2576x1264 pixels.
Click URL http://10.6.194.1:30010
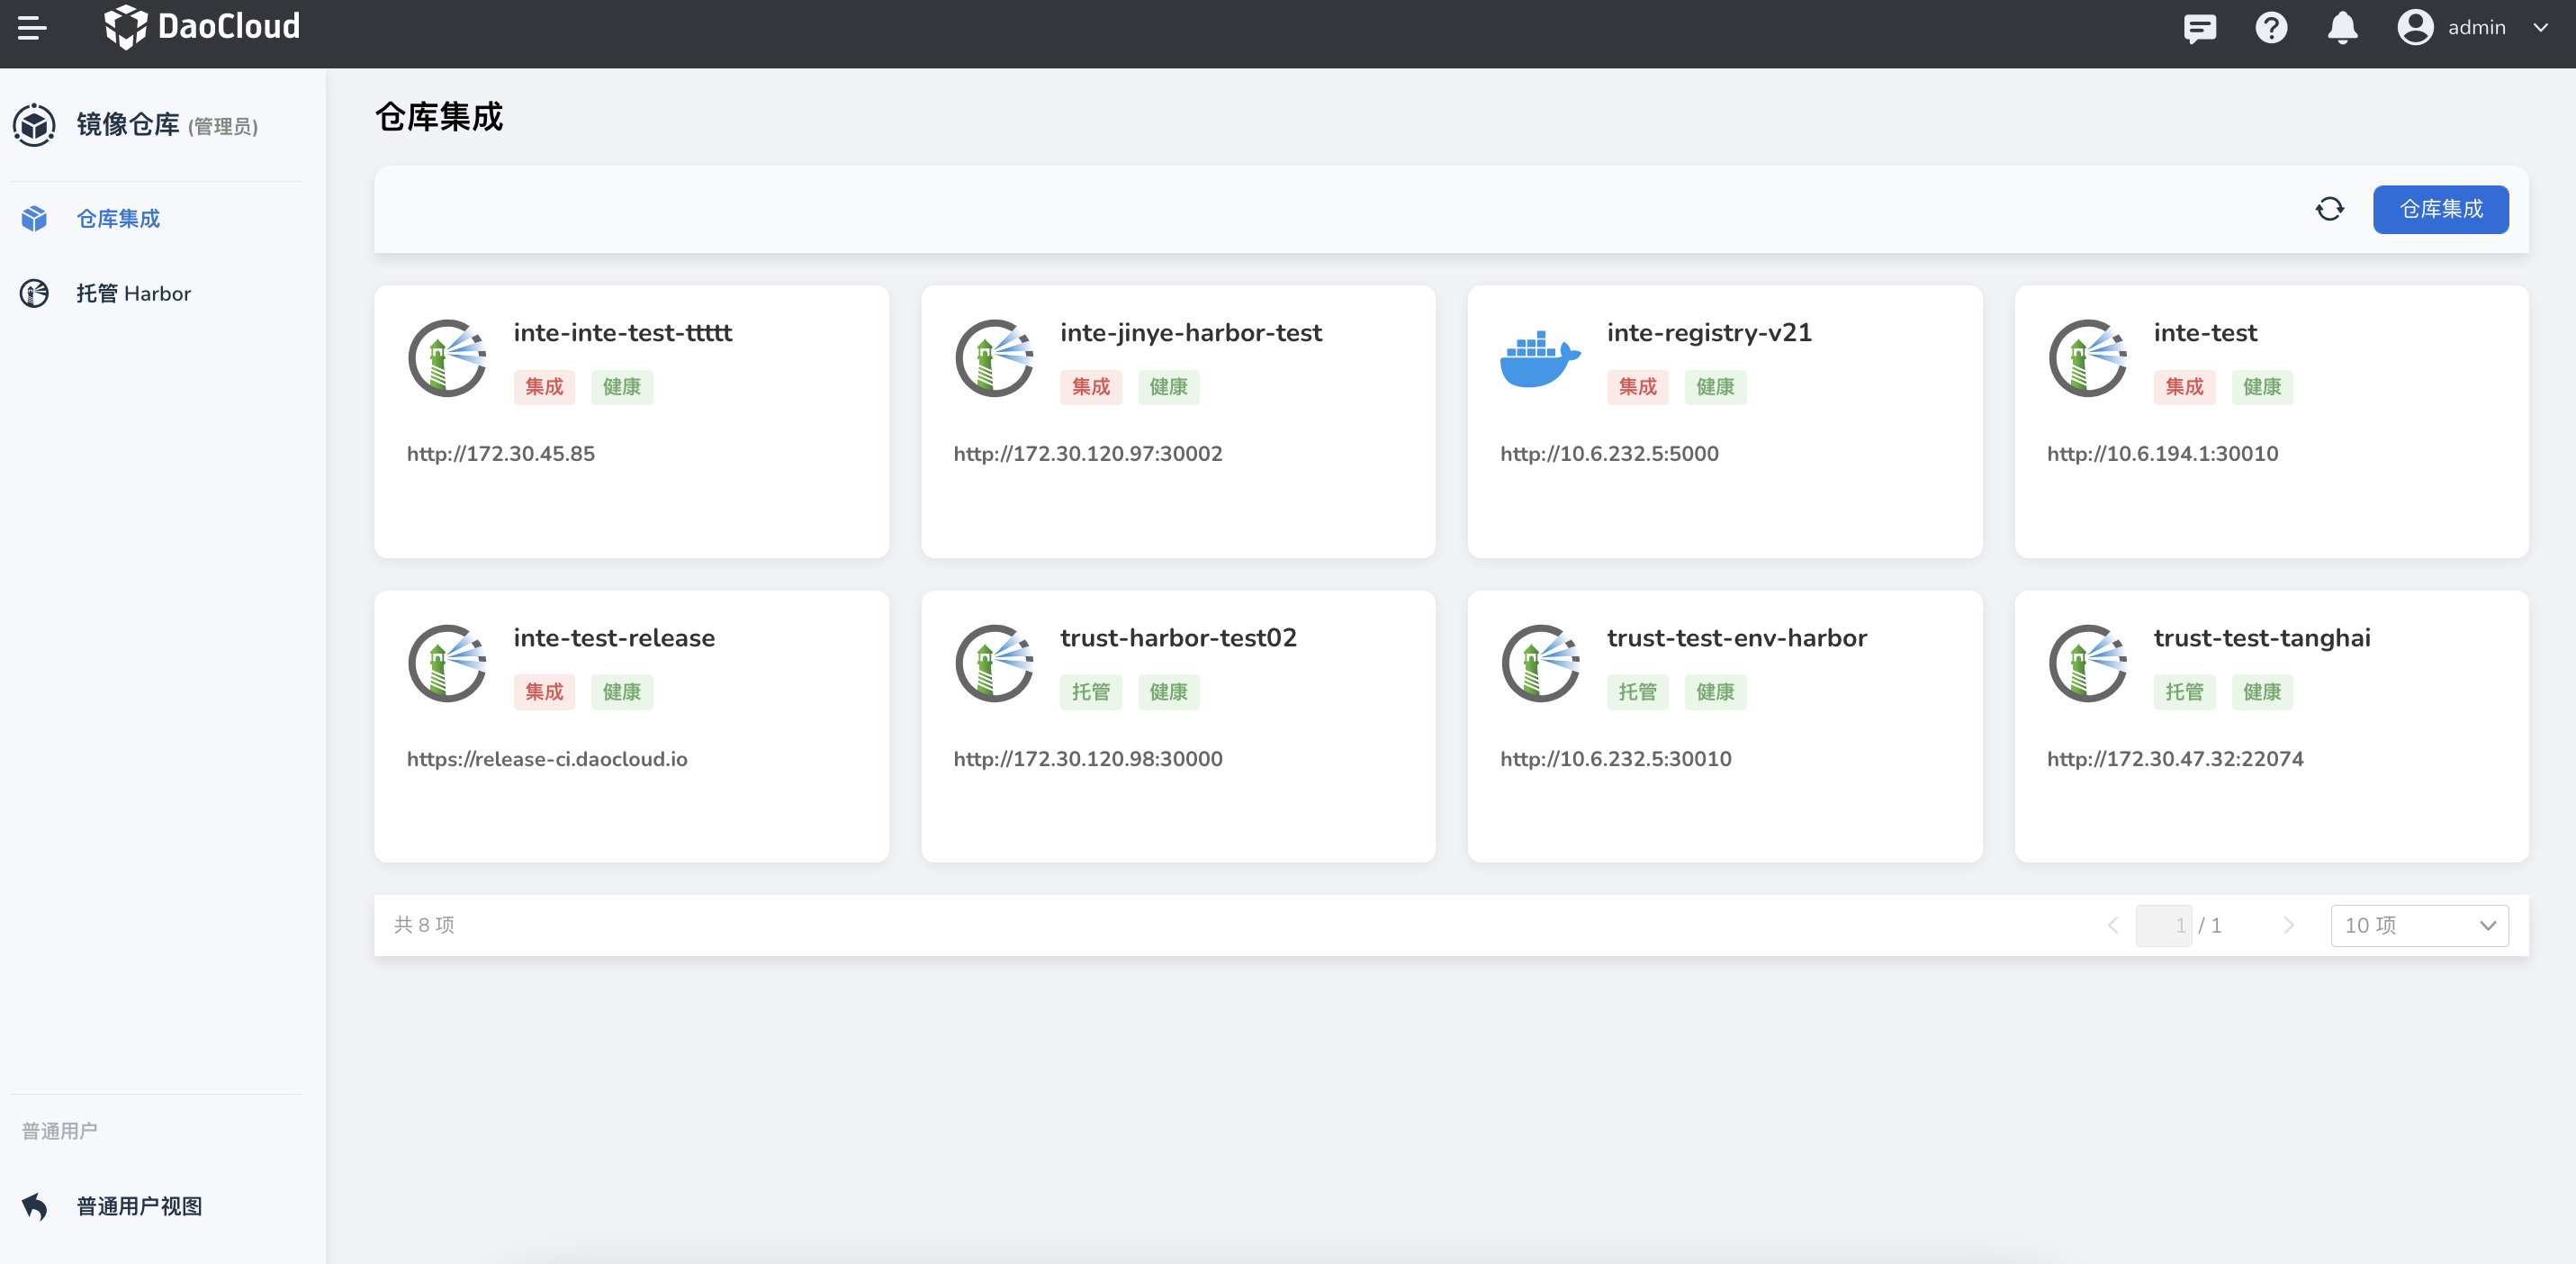pos(2162,454)
